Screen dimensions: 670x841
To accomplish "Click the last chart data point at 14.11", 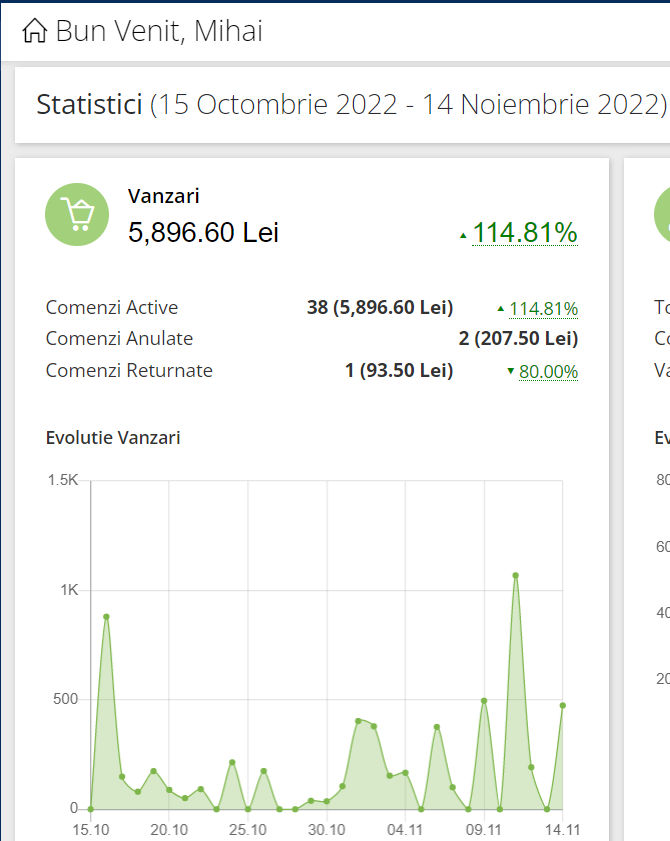I will point(563,705).
